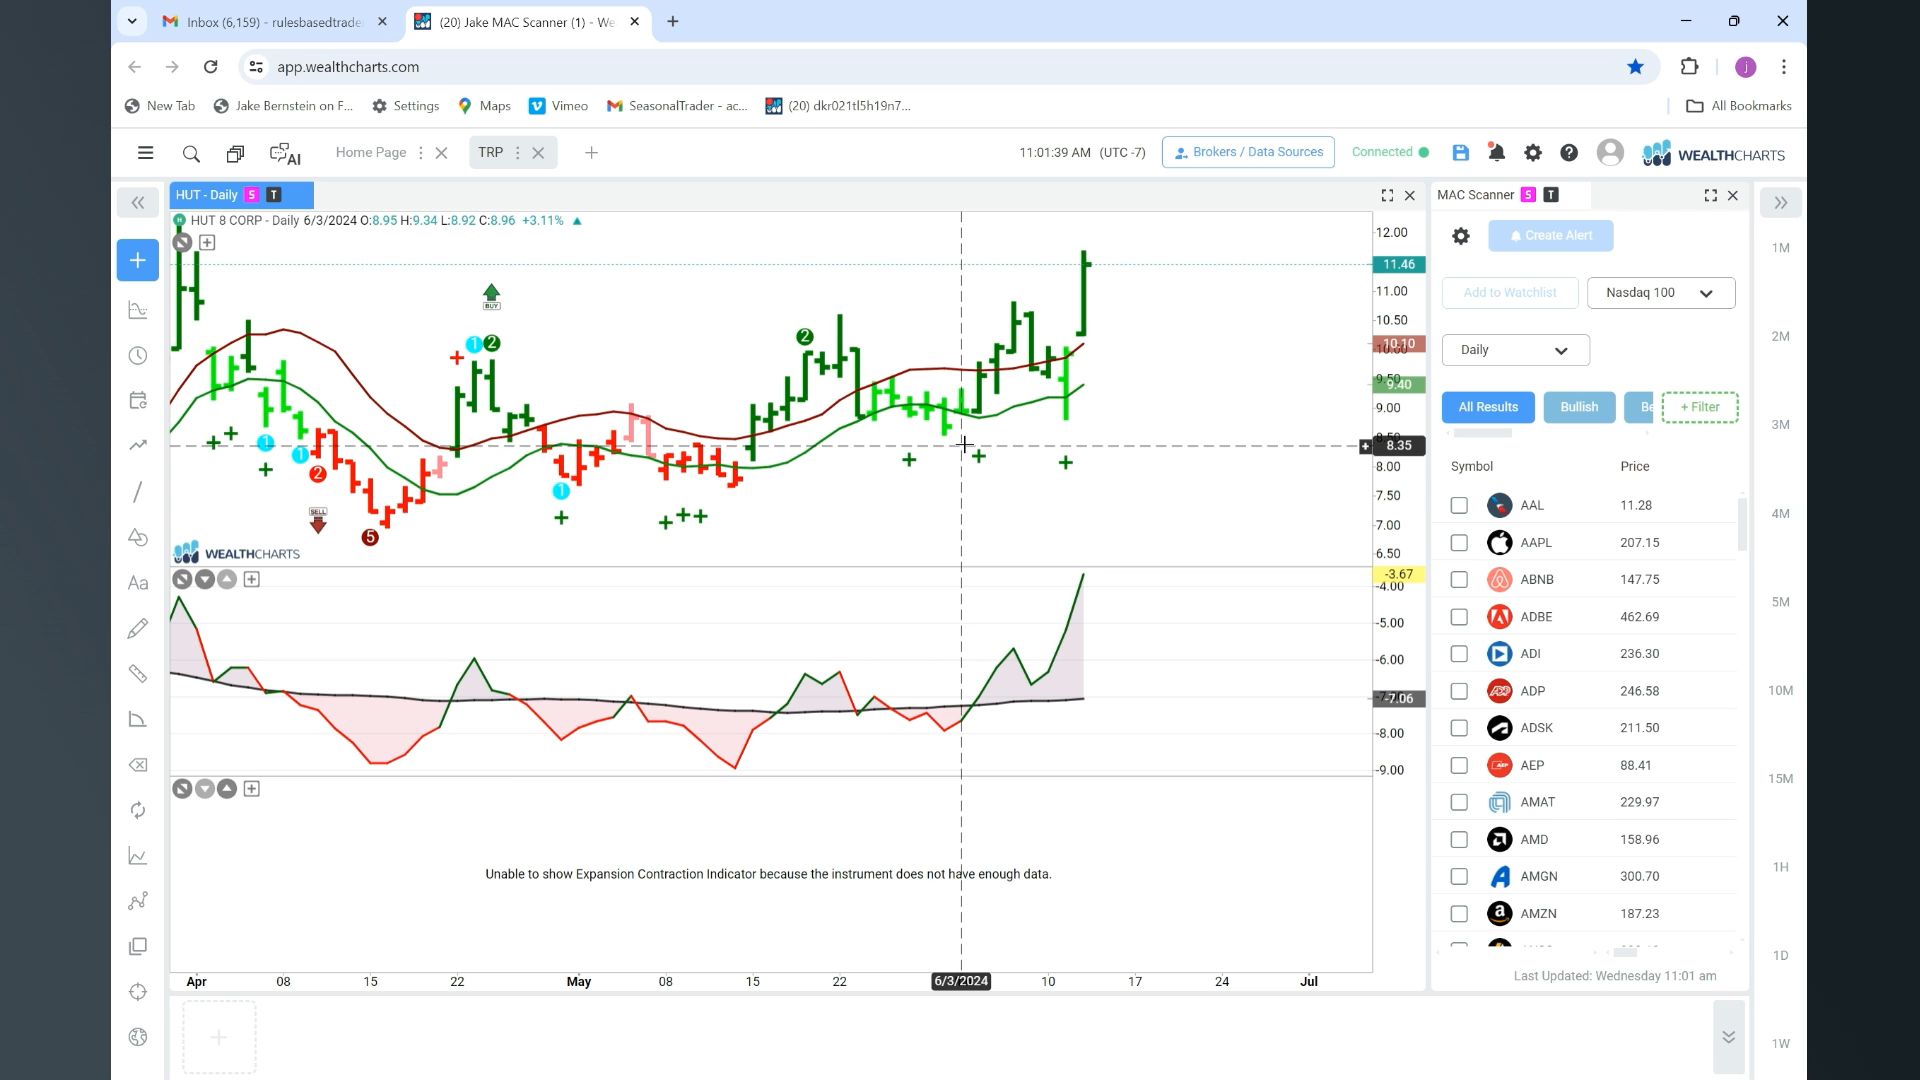Save workspace with floppy disk icon
The width and height of the screenshot is (1920, 1080).
point(1461,153)
